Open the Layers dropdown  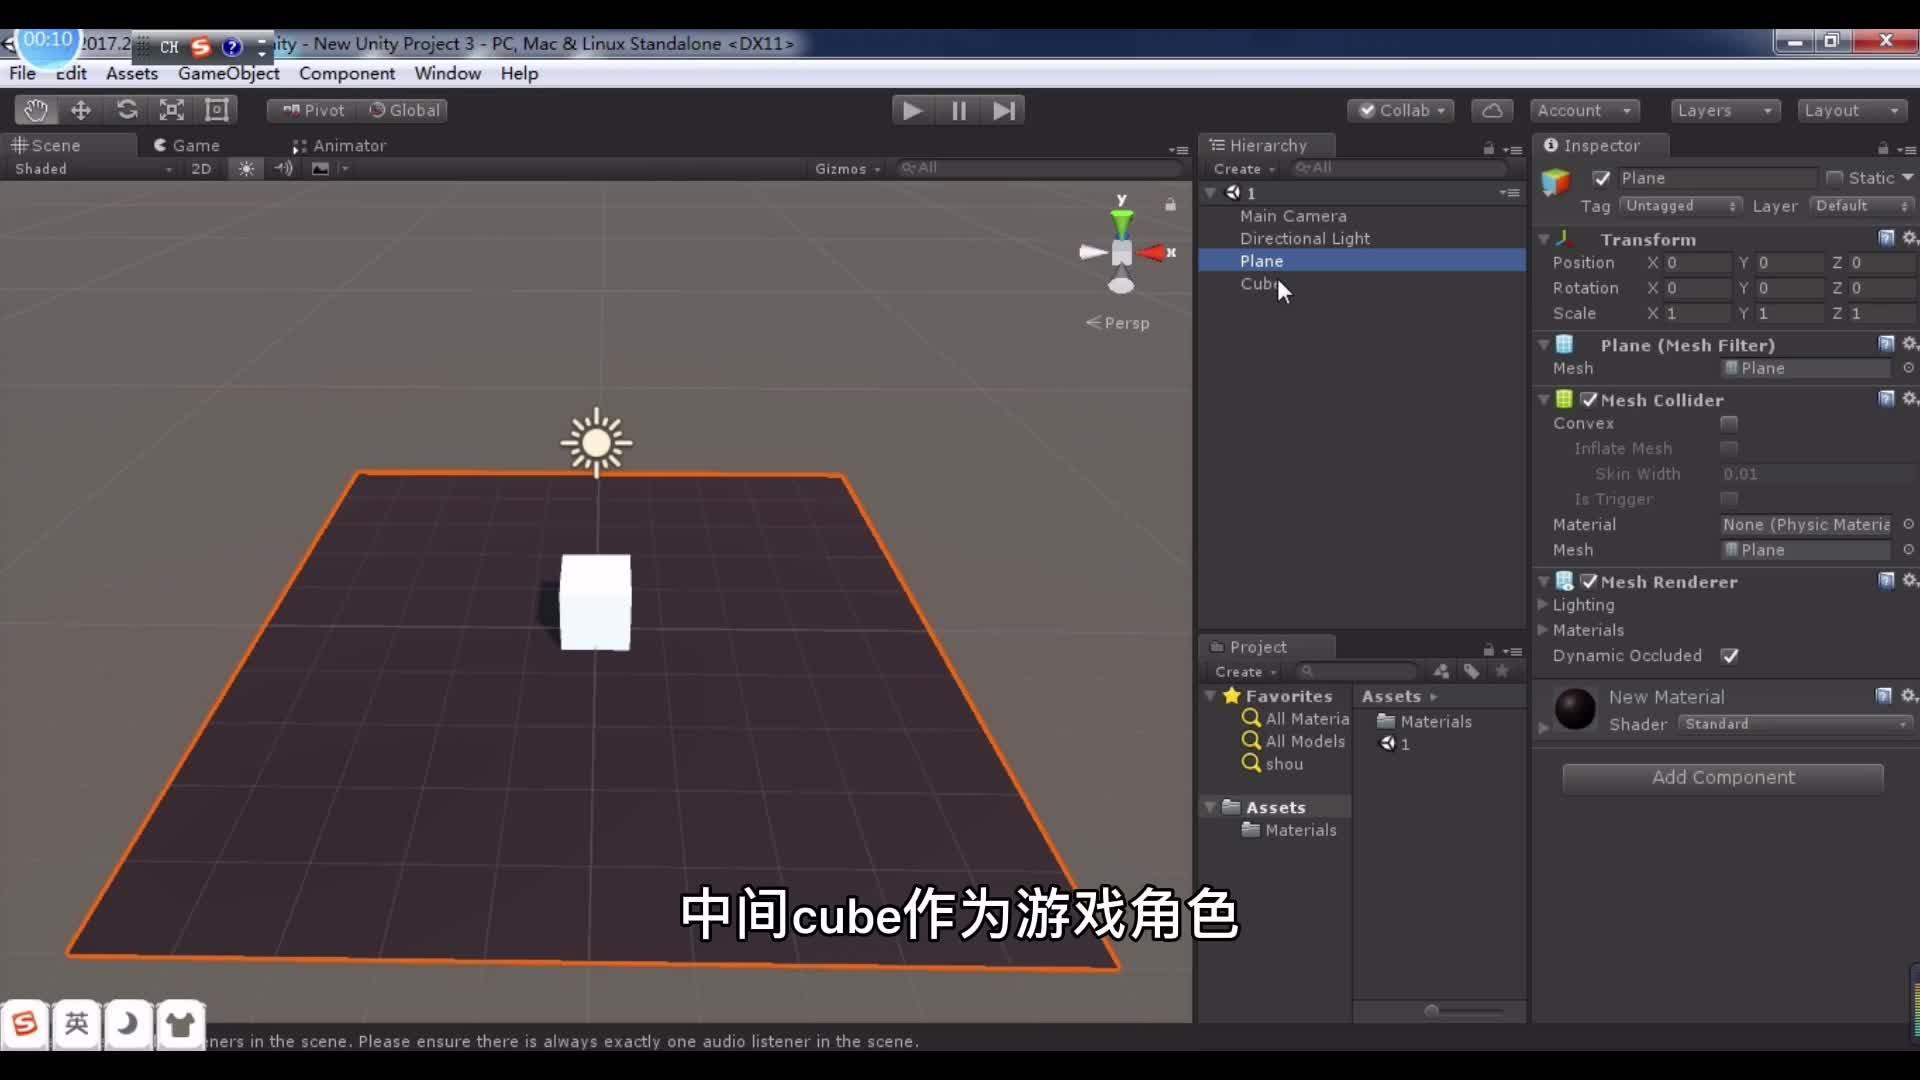point(1724,110)
